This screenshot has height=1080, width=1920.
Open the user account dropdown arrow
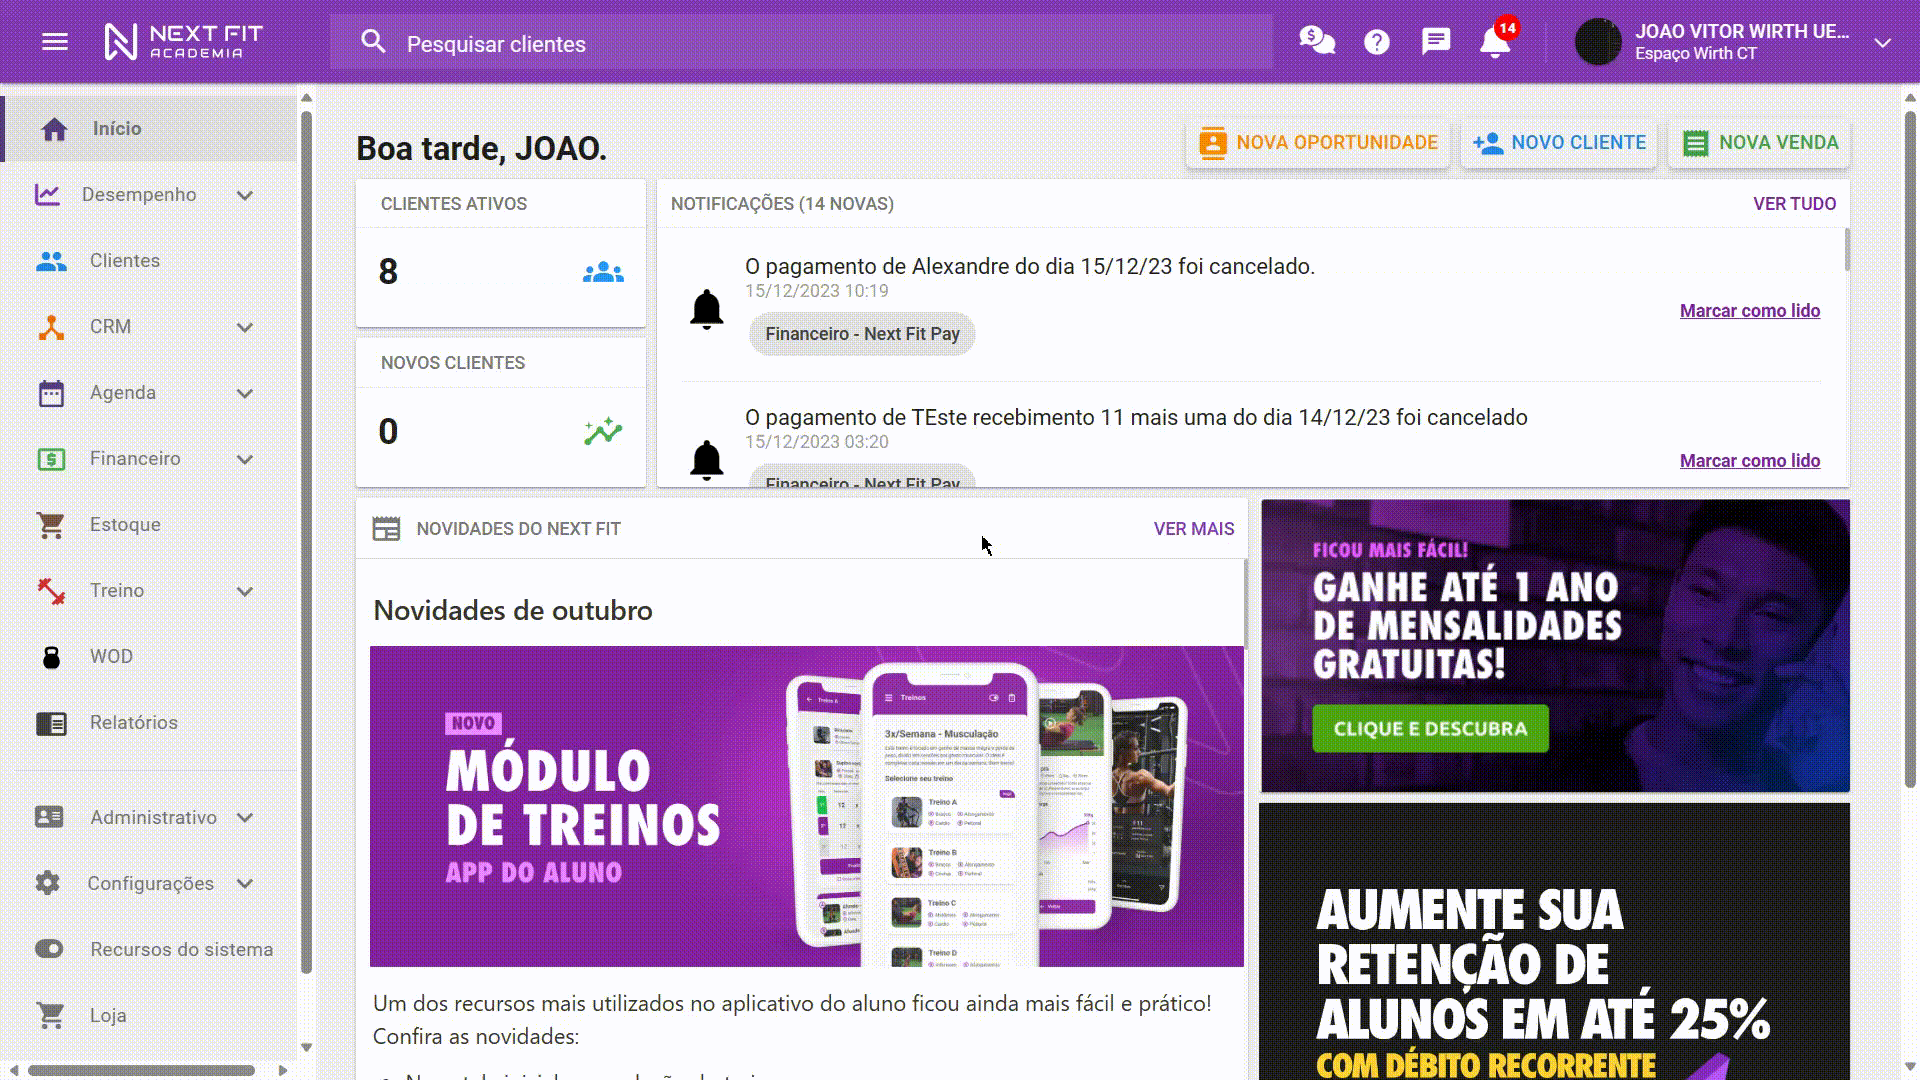pos(1882,43)
